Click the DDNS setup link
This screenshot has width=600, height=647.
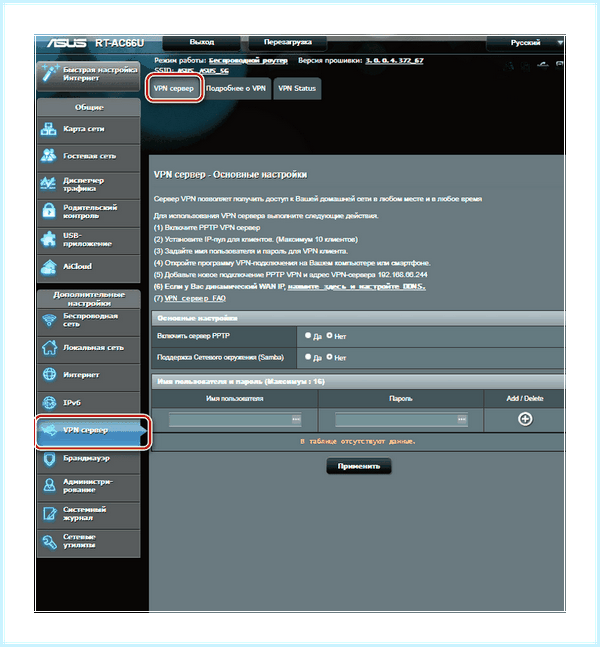(357, 287)
